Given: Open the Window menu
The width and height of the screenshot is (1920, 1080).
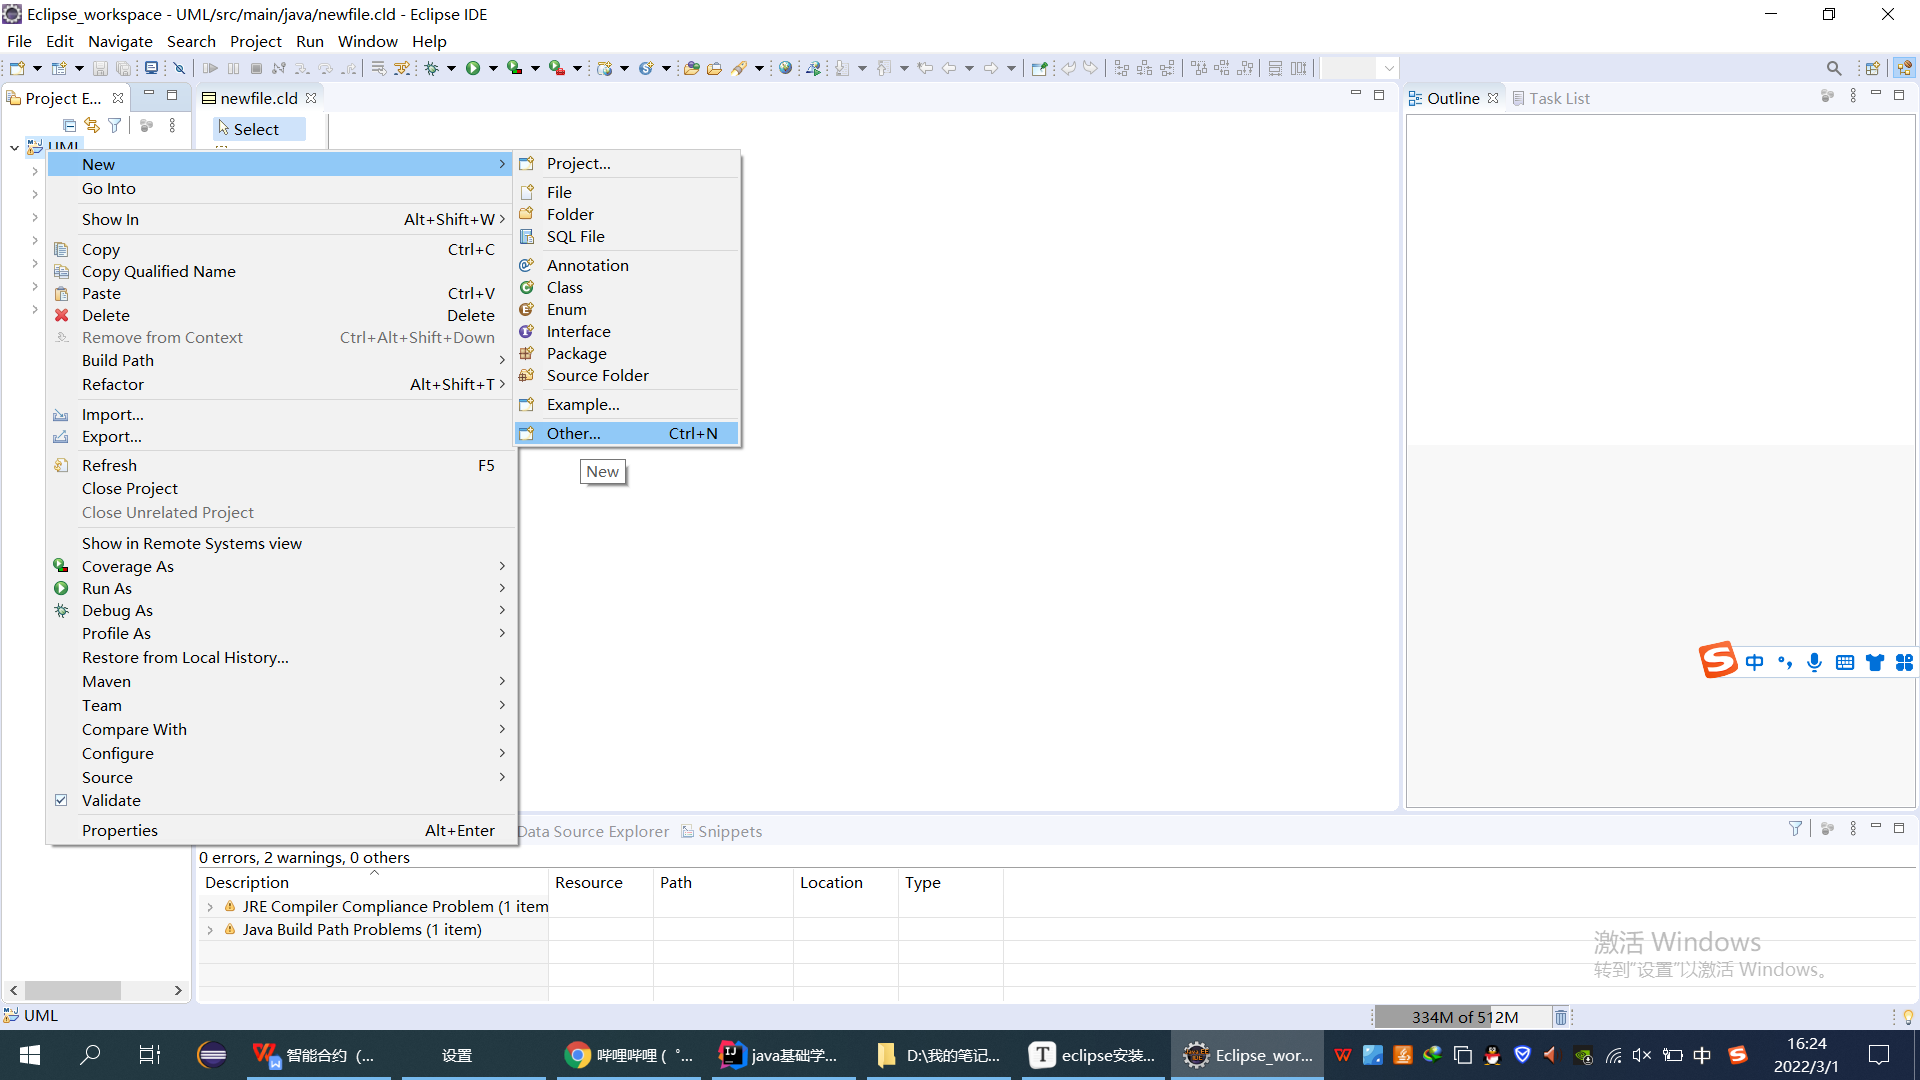Looking at the screenshot, I should (x=367, y=41).
